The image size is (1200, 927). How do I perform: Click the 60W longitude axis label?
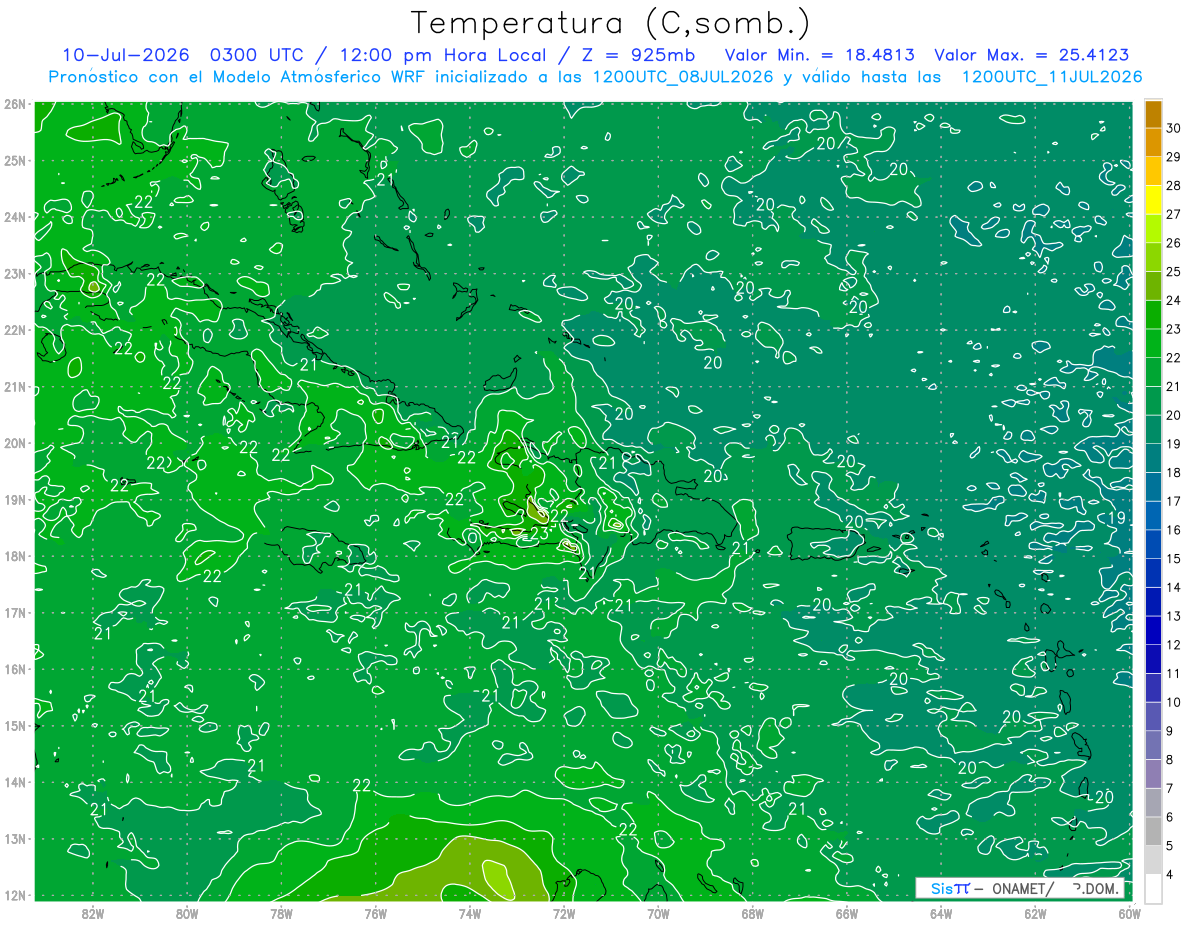pyautogui.click(x=1128, y=912)
